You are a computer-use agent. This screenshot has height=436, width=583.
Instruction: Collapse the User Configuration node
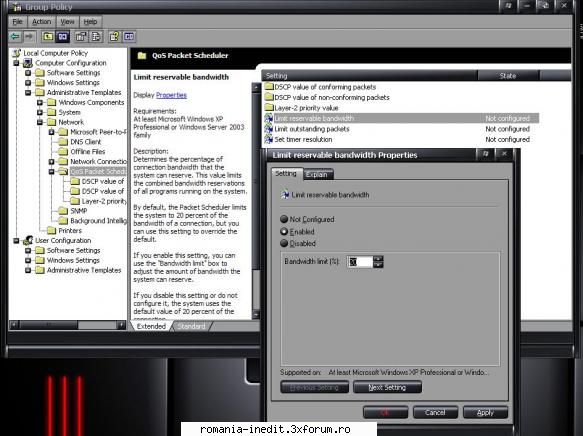16,240
